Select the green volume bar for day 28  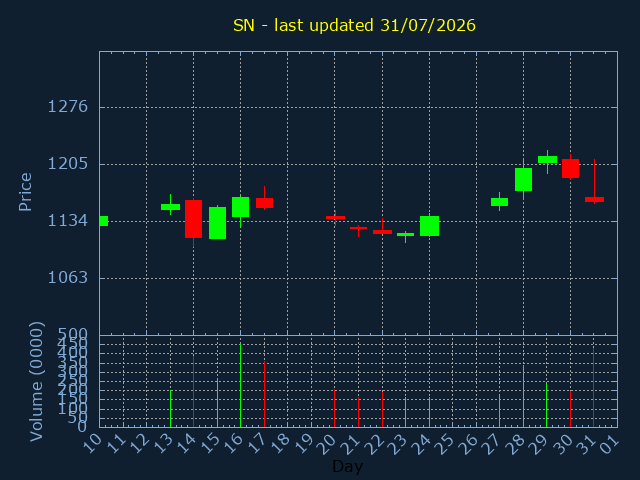tap(523, 396)
